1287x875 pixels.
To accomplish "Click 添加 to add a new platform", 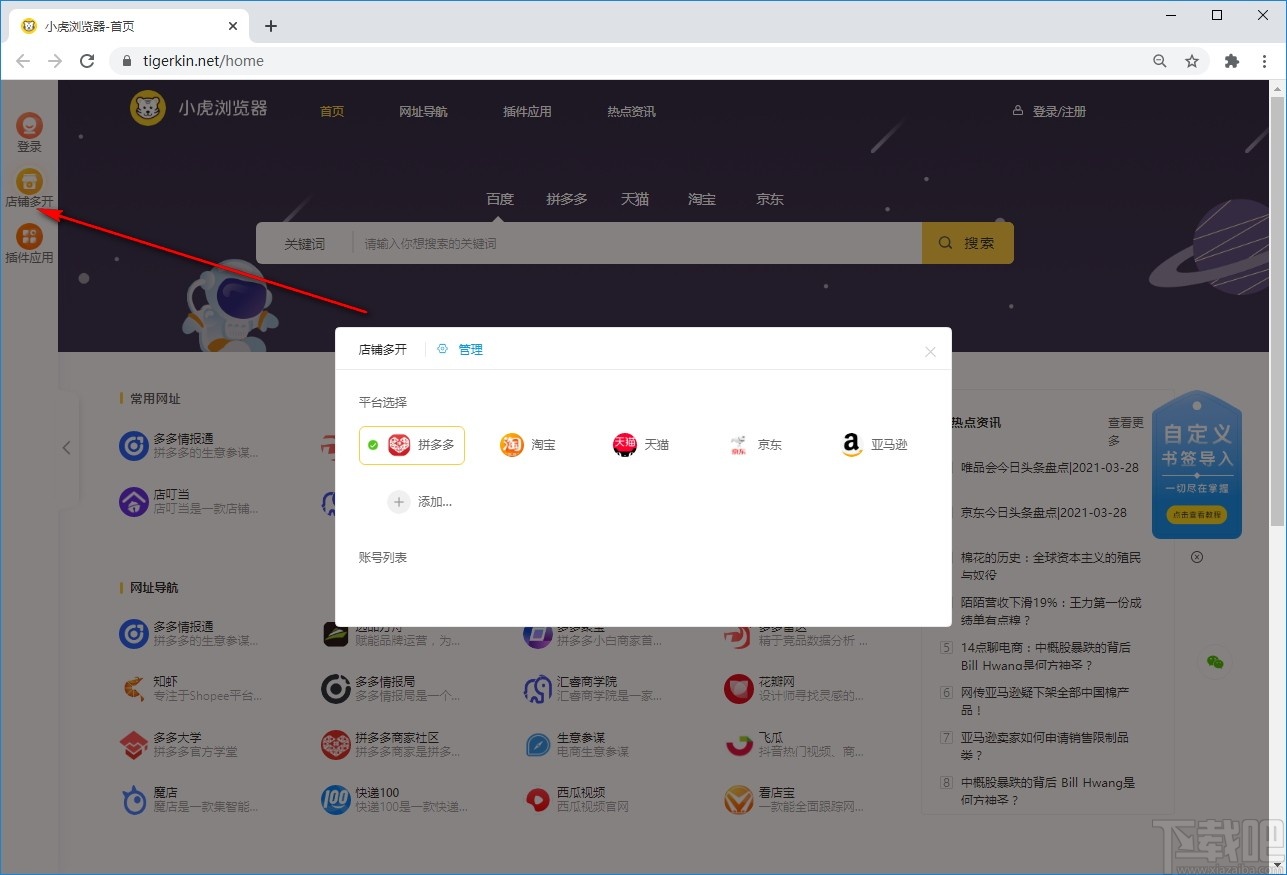I will (x=421, y=501).
